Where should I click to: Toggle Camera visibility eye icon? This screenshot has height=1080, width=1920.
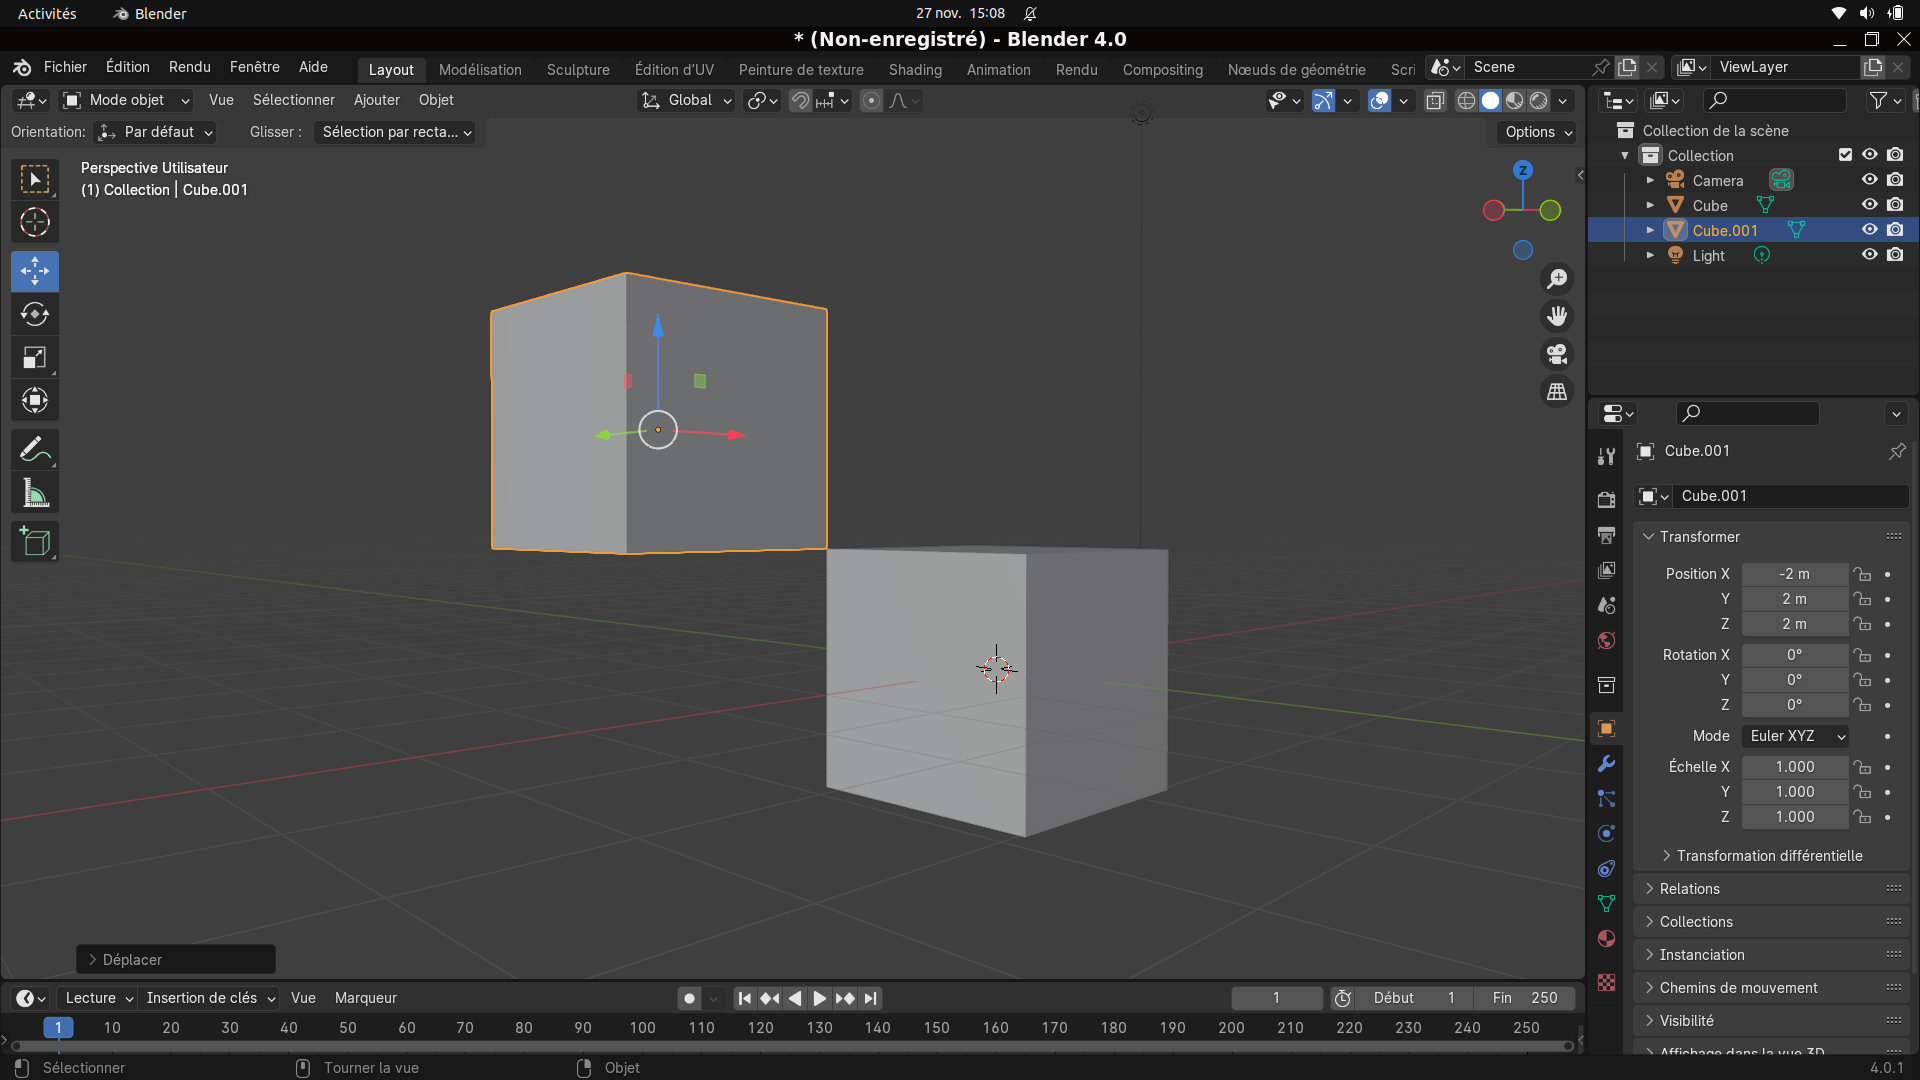1869,180
